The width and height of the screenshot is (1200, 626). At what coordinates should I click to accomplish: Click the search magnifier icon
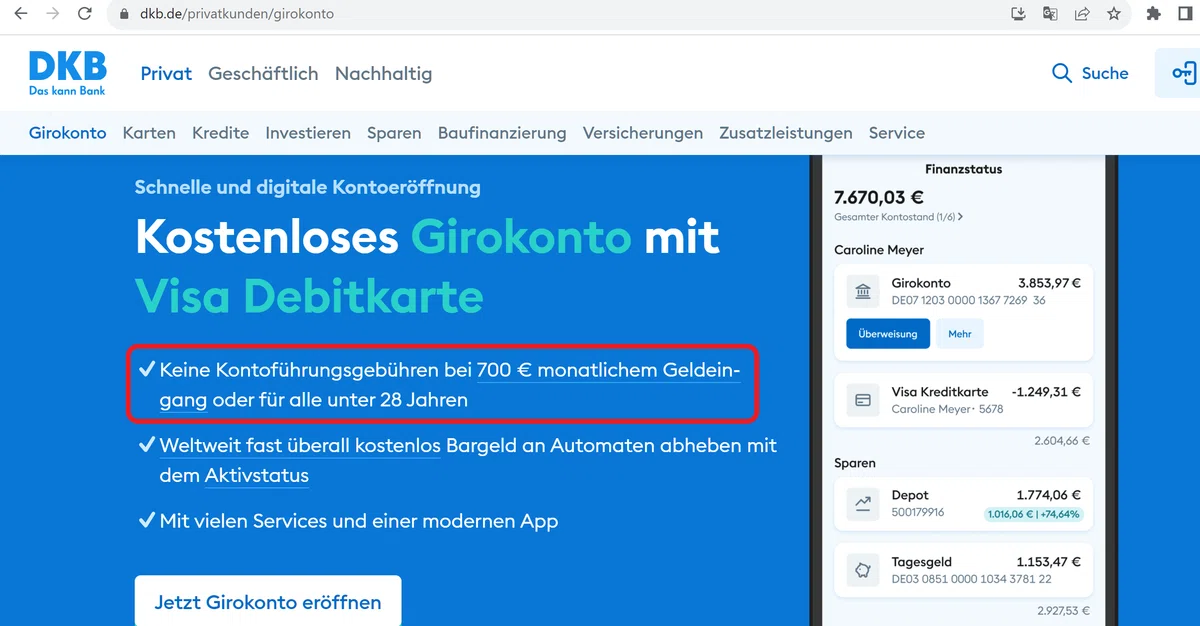click(1062, 73)
